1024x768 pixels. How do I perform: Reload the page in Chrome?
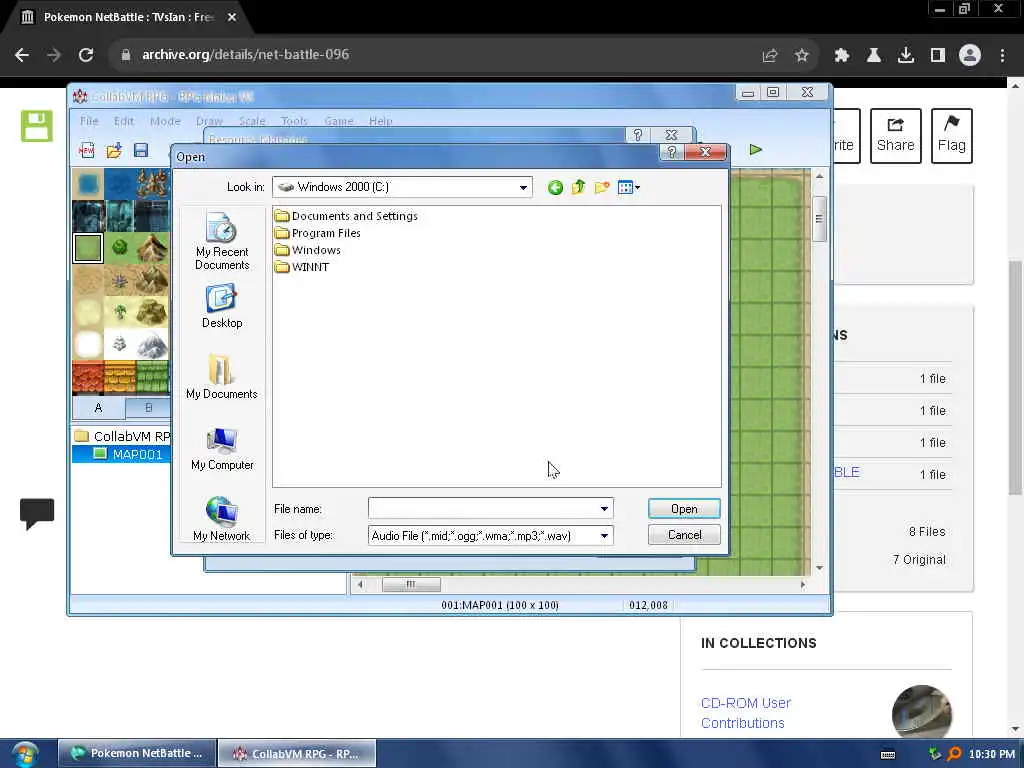(x=86, y=56)
